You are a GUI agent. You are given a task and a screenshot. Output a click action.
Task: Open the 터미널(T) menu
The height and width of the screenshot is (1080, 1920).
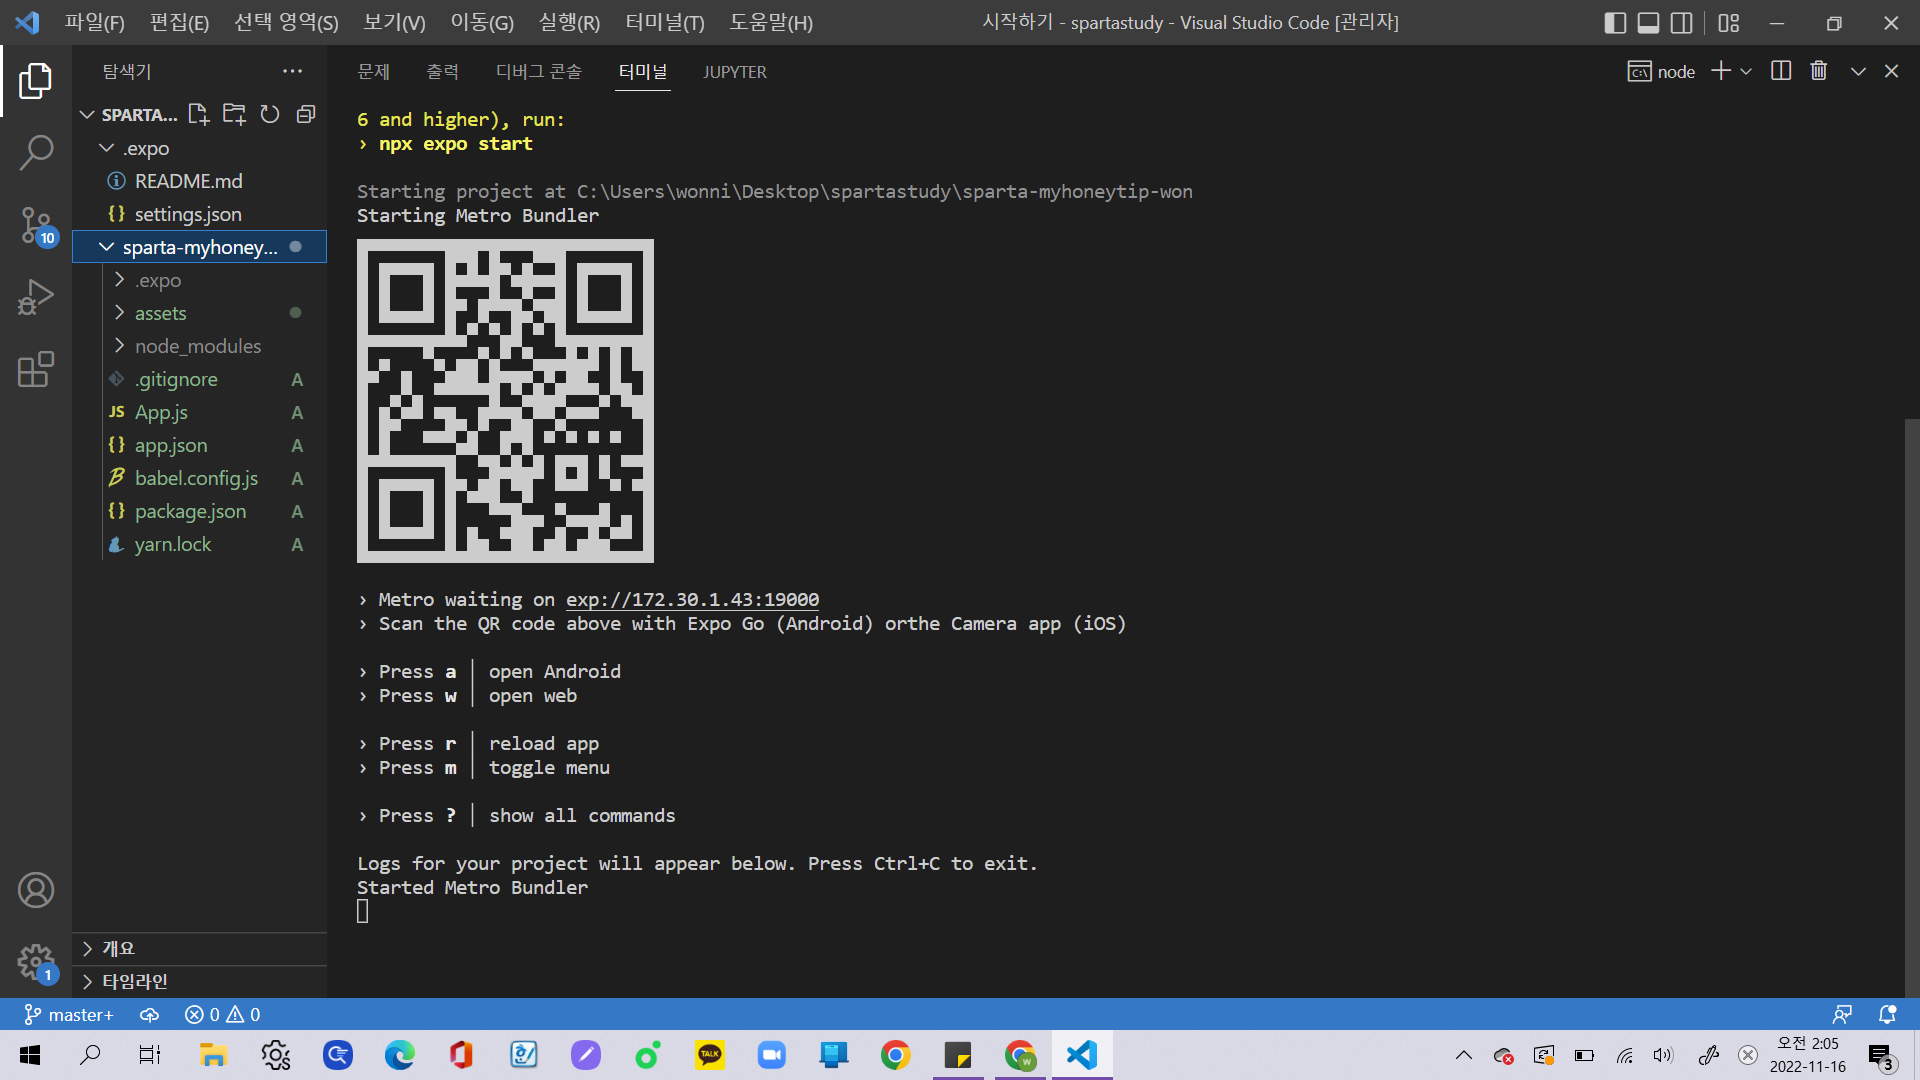click(665, 22)
